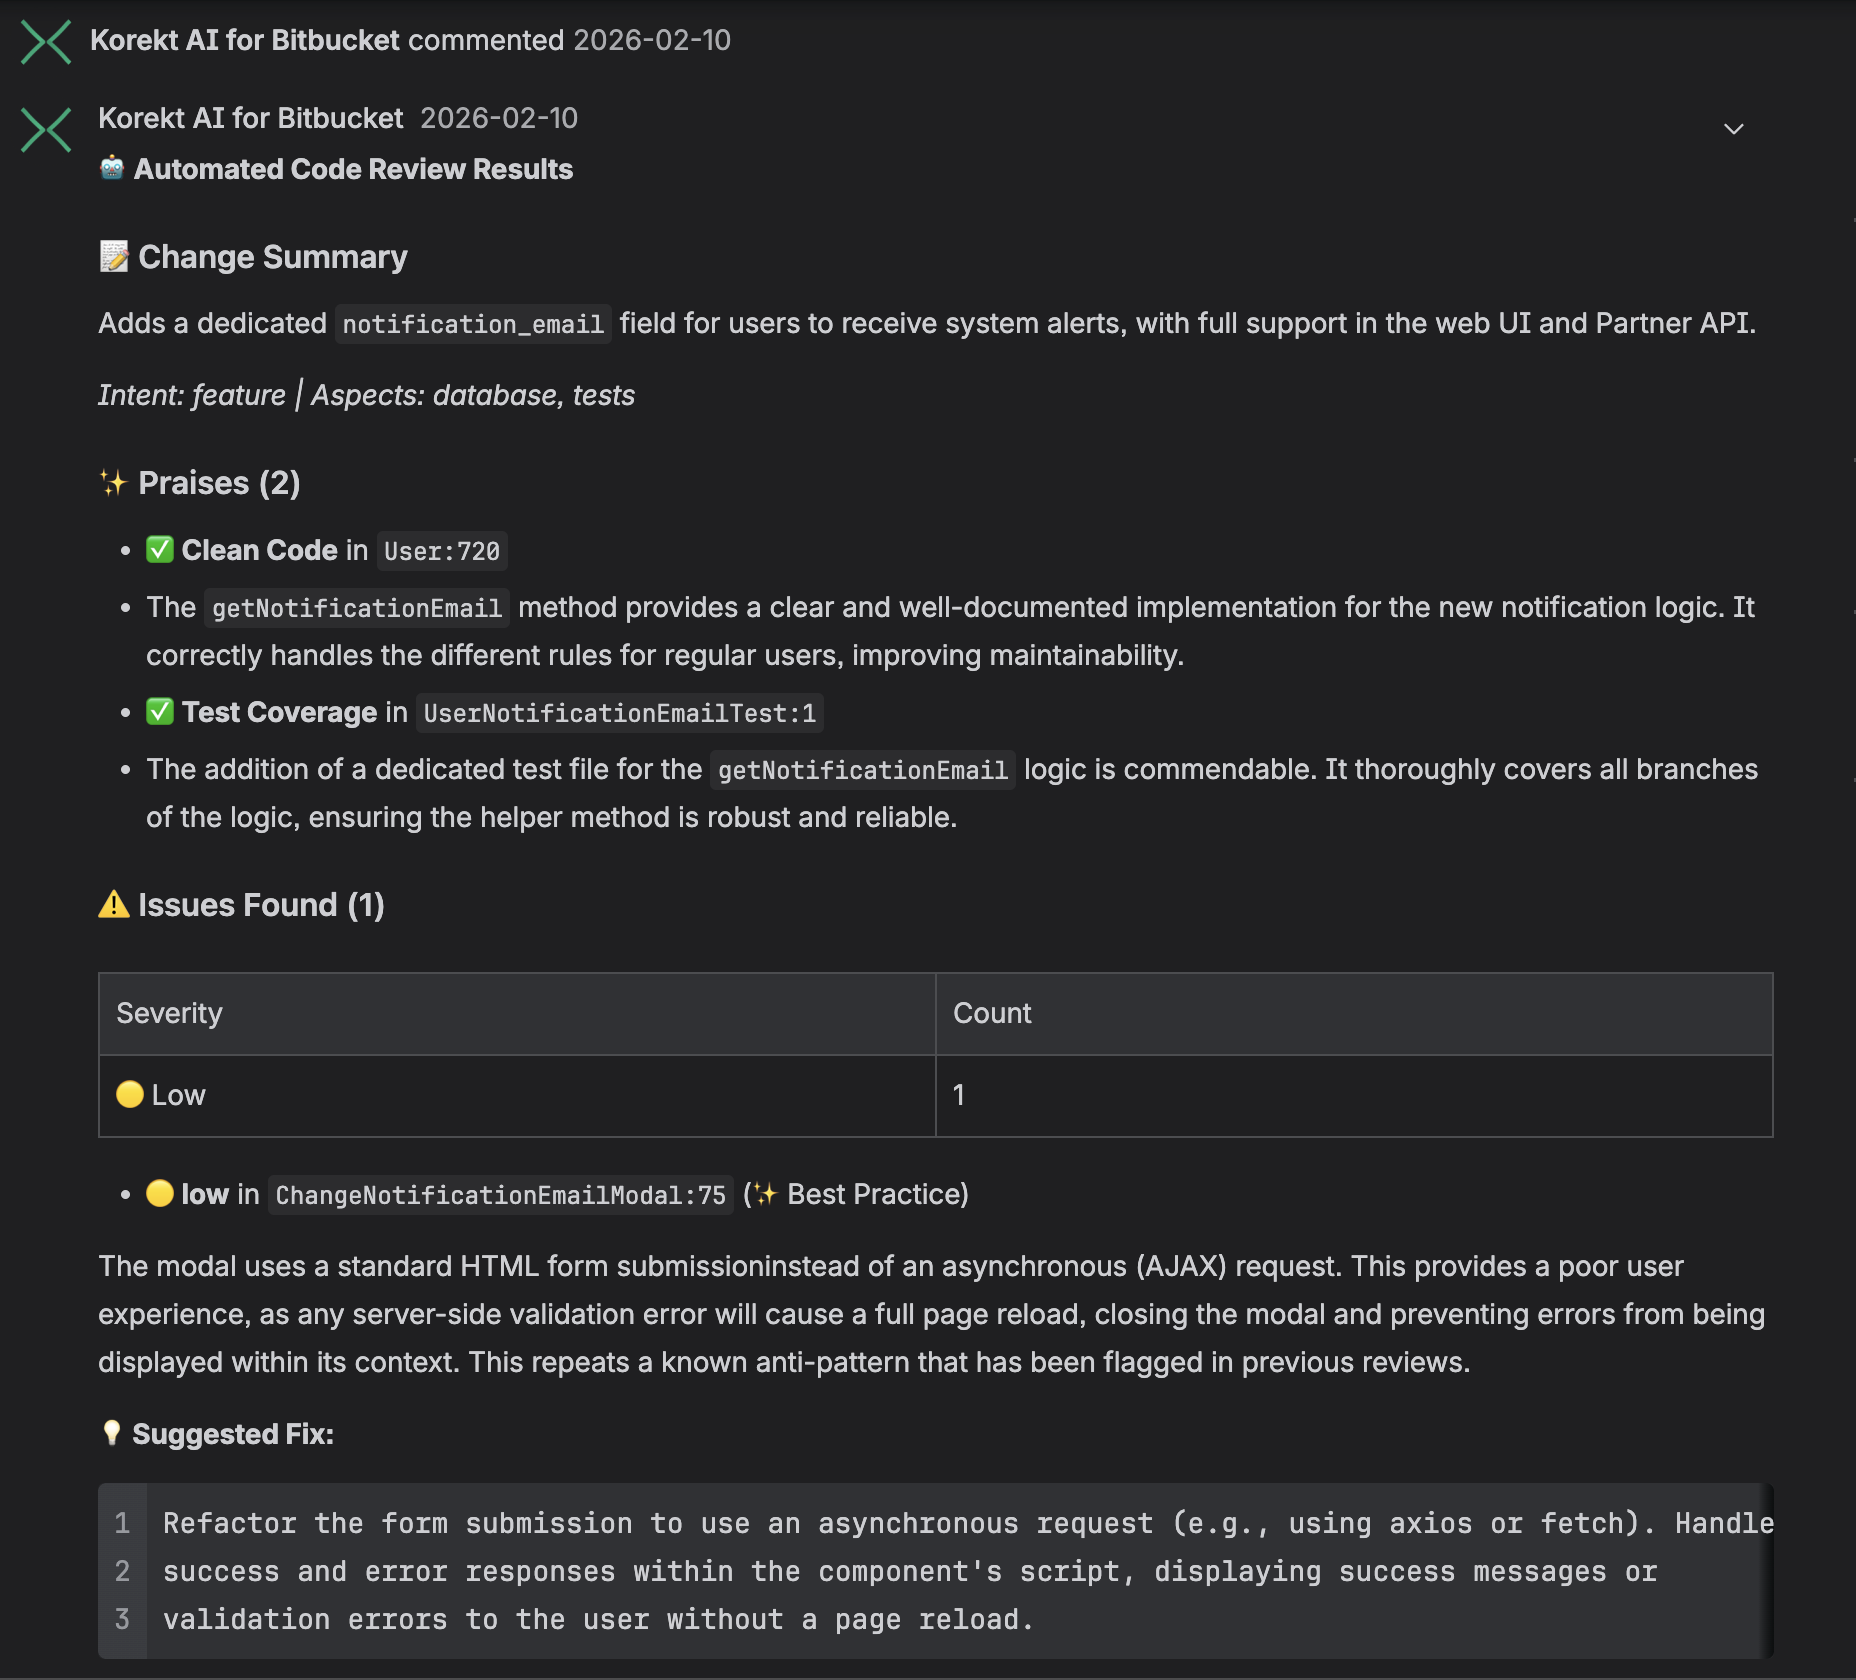Click the memo icon beside Change Summary

tap(113, 255)
